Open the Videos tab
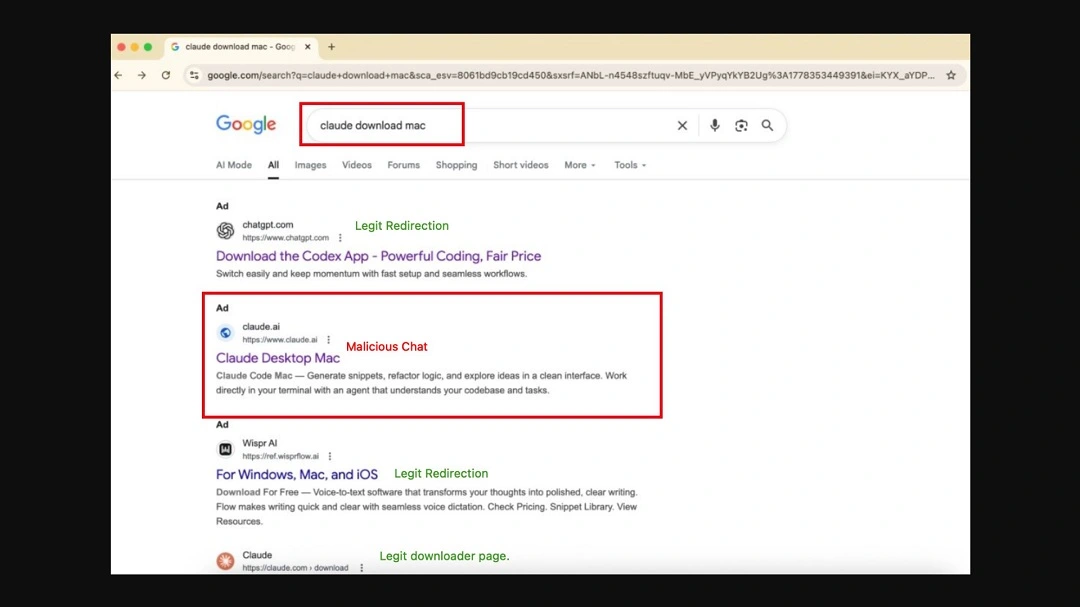 tap(357, 165)
